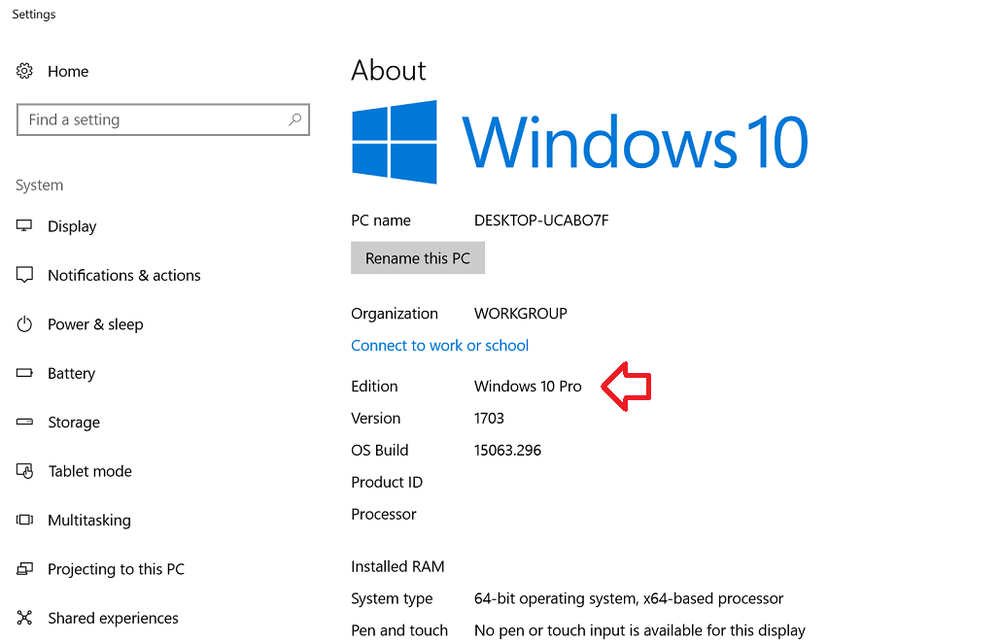Screen dimensions: 1000x642
Task: Open Tablet mode settings
Action: pyautogui.click(x=90, y=471)
